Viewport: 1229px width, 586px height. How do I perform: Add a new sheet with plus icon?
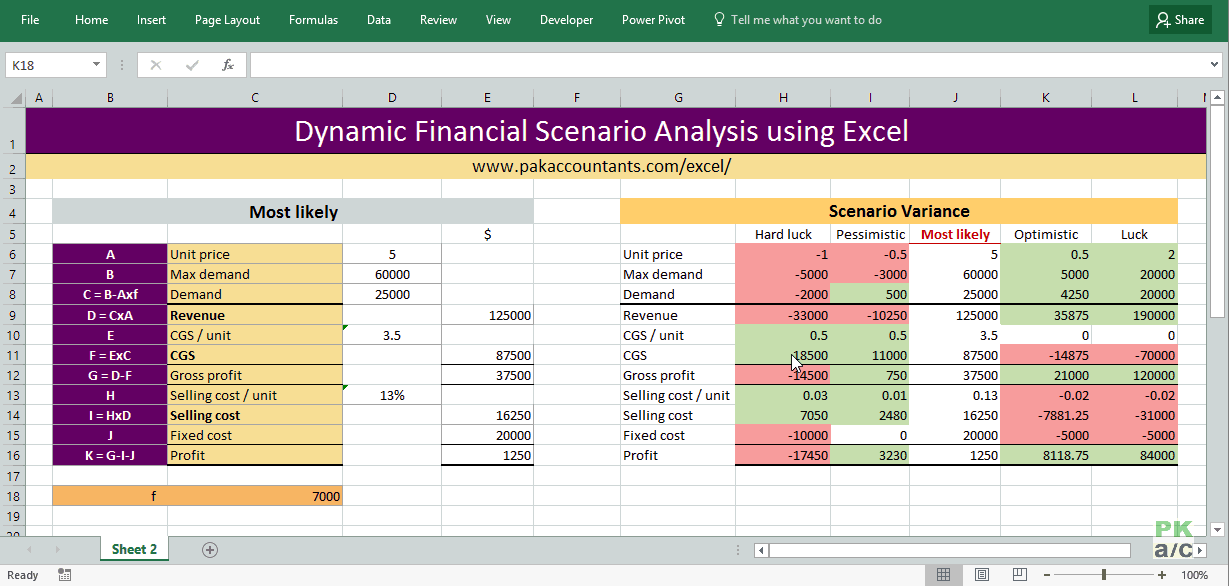pyautogui.click(x=209, y=549)
